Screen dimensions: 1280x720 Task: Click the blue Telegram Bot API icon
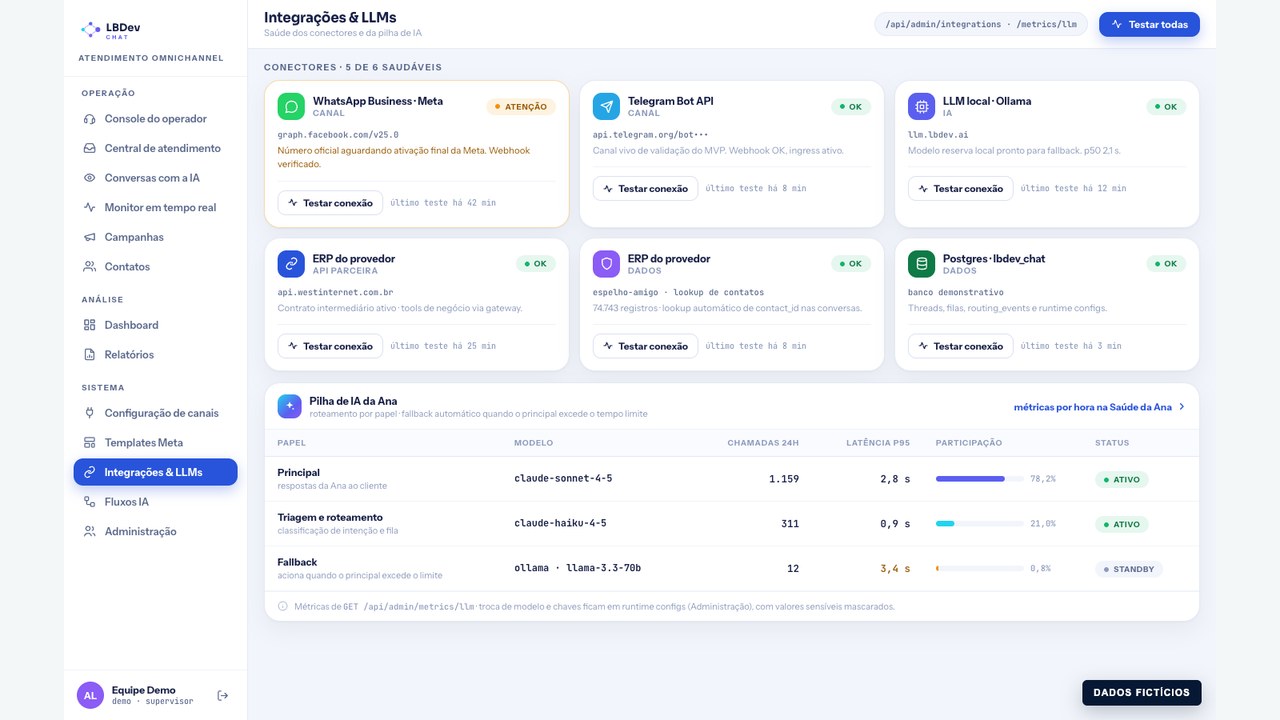606,107
